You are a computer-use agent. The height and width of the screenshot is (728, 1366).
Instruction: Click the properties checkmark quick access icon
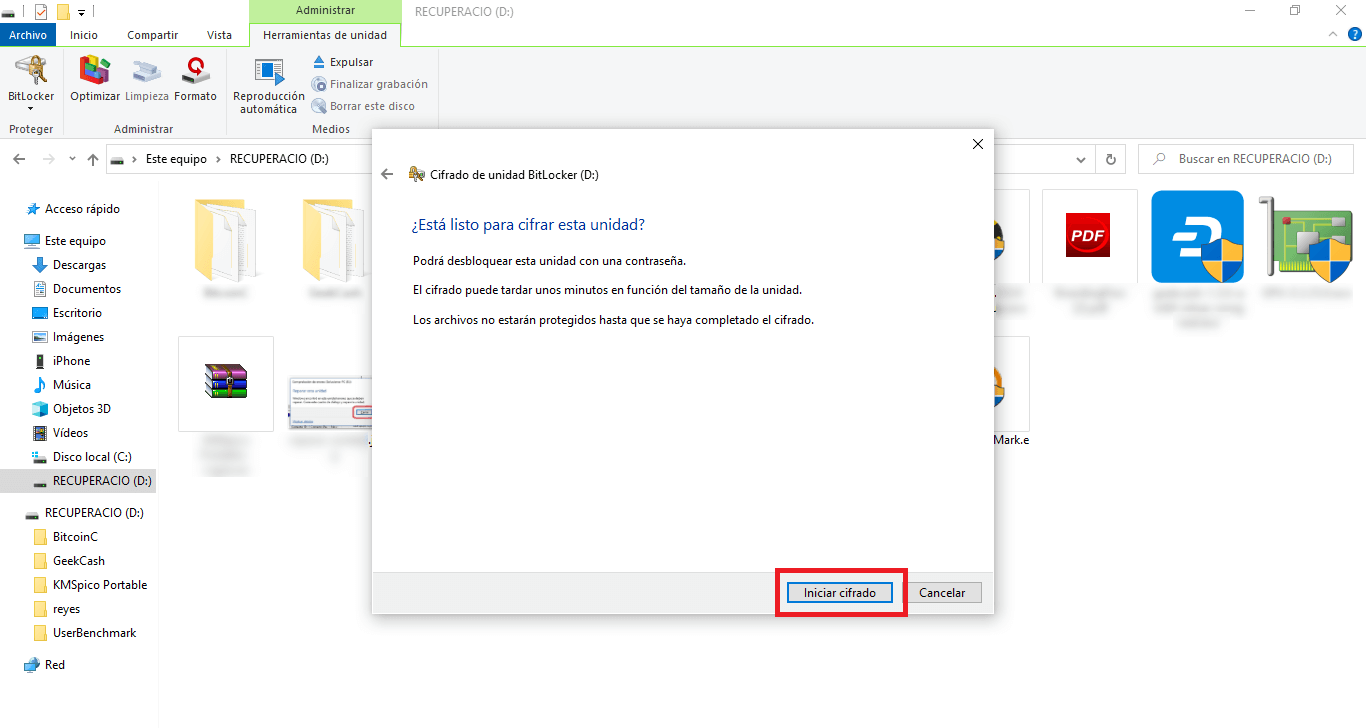(41, 12)
